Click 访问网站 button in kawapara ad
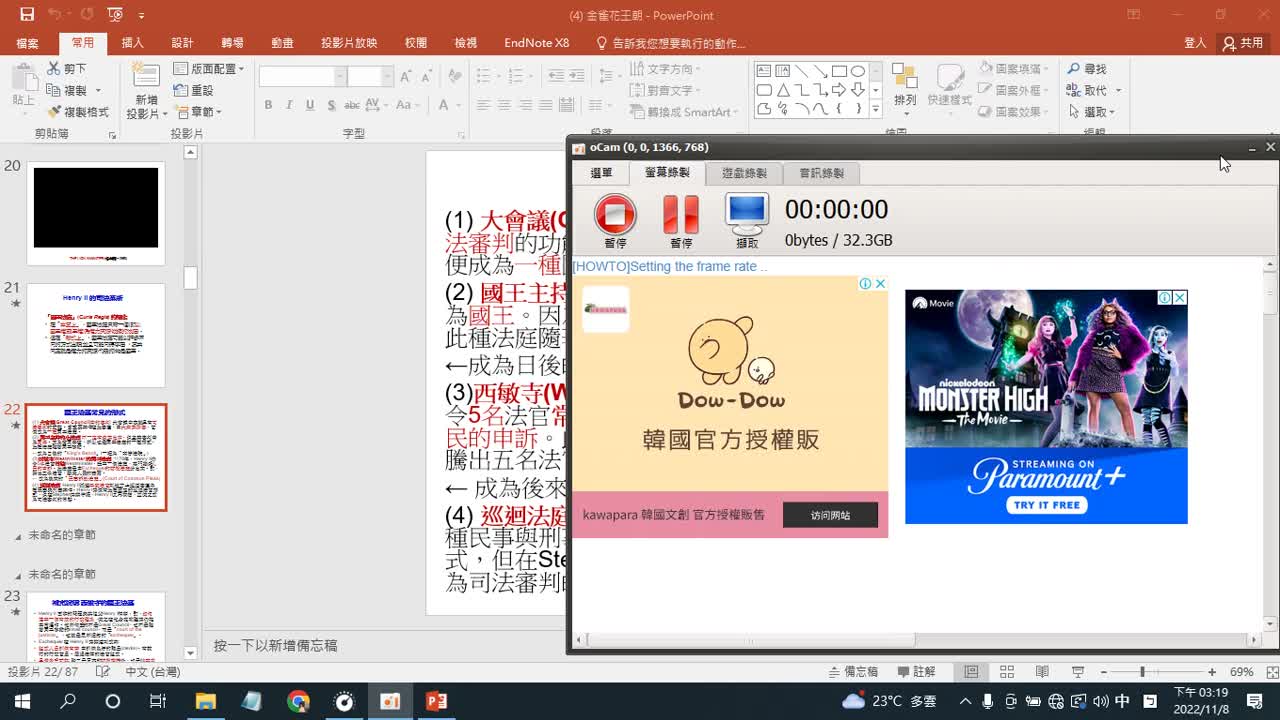The image size is (1280, 720). pos(830,515)
